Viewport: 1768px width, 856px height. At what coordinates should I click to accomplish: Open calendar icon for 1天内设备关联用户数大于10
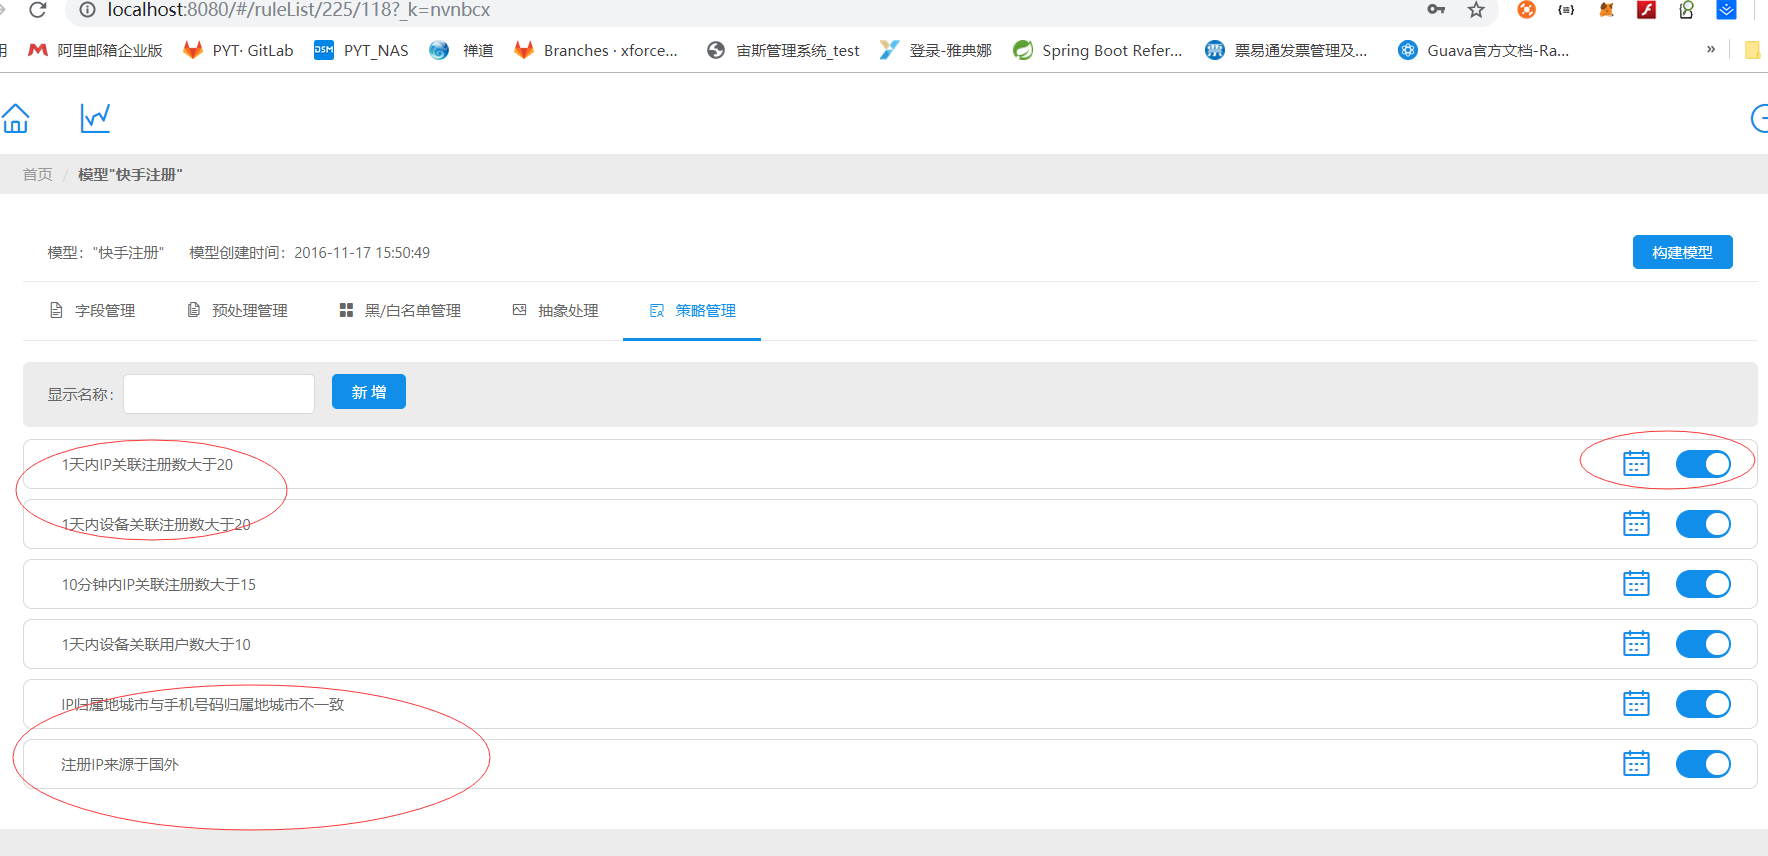tap(1636, 644)
